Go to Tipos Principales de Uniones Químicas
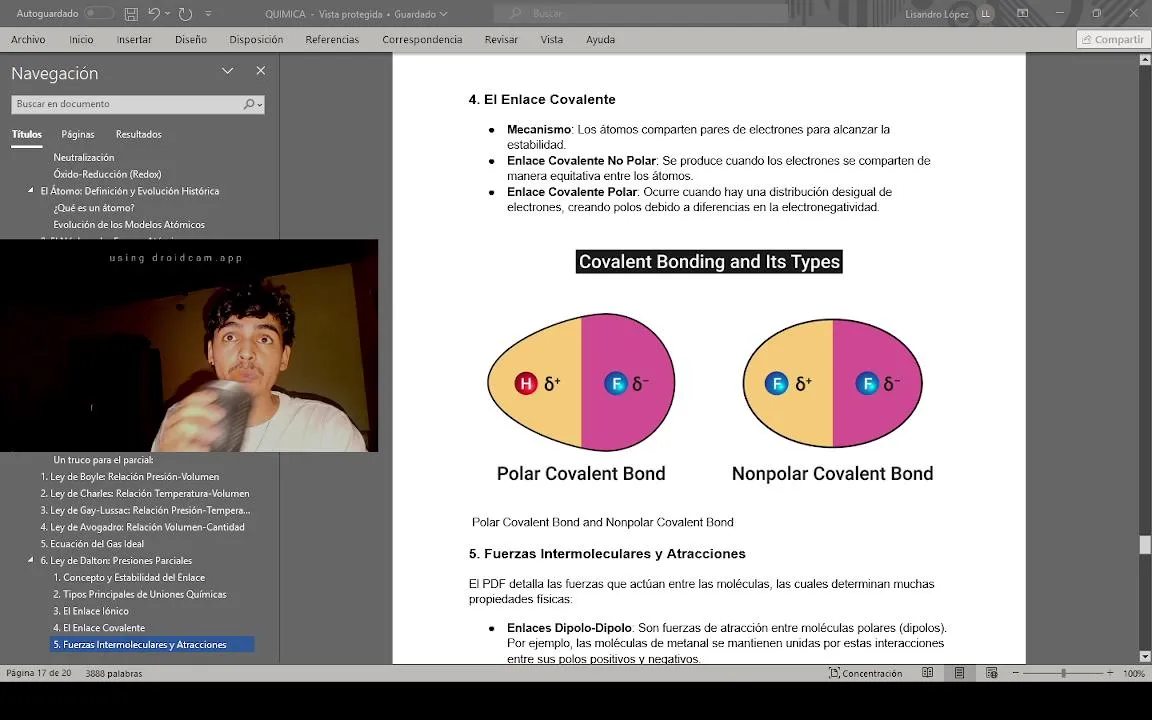1152x720 pixels. tap(140, 594)
